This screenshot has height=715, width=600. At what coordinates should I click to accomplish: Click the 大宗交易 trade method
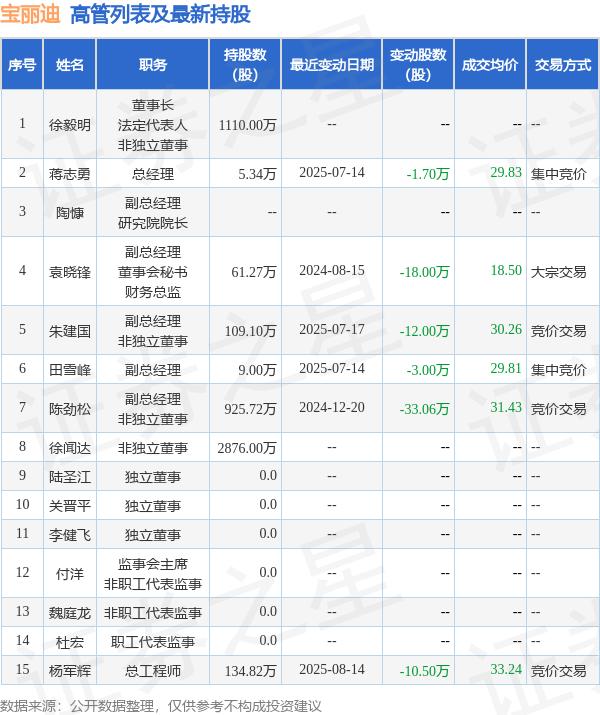coord(559,272)
